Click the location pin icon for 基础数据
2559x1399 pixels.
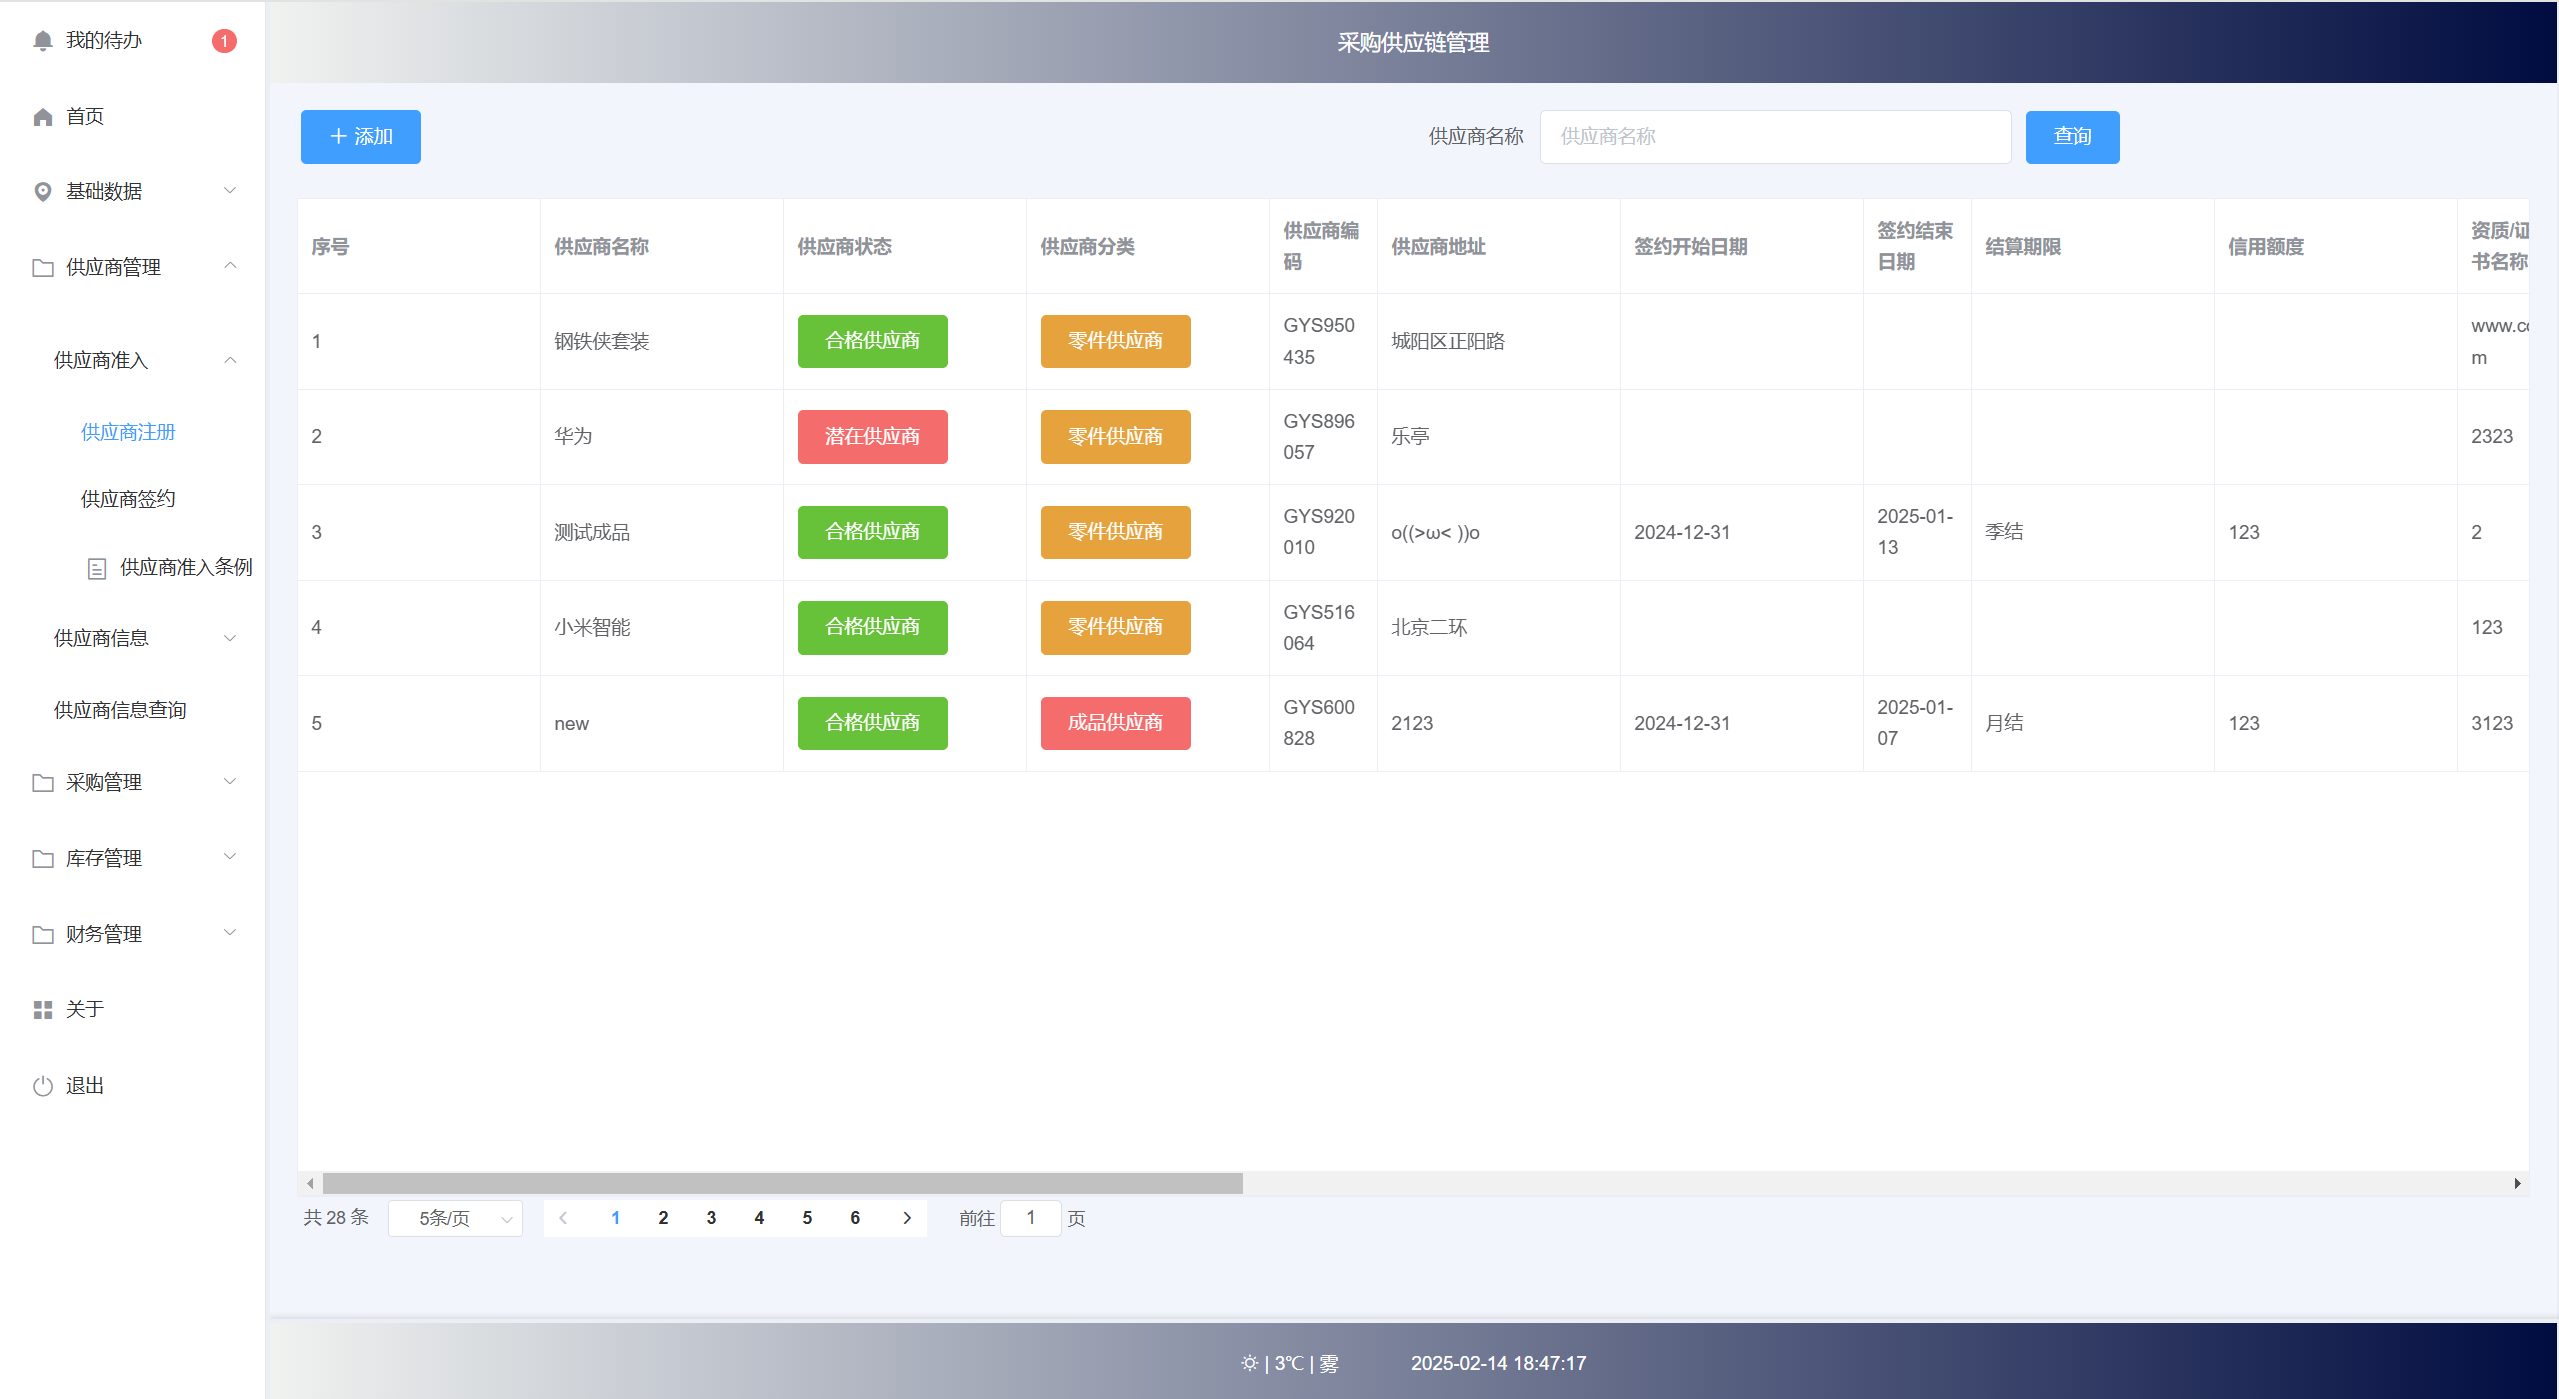click(x=42, y=192)
